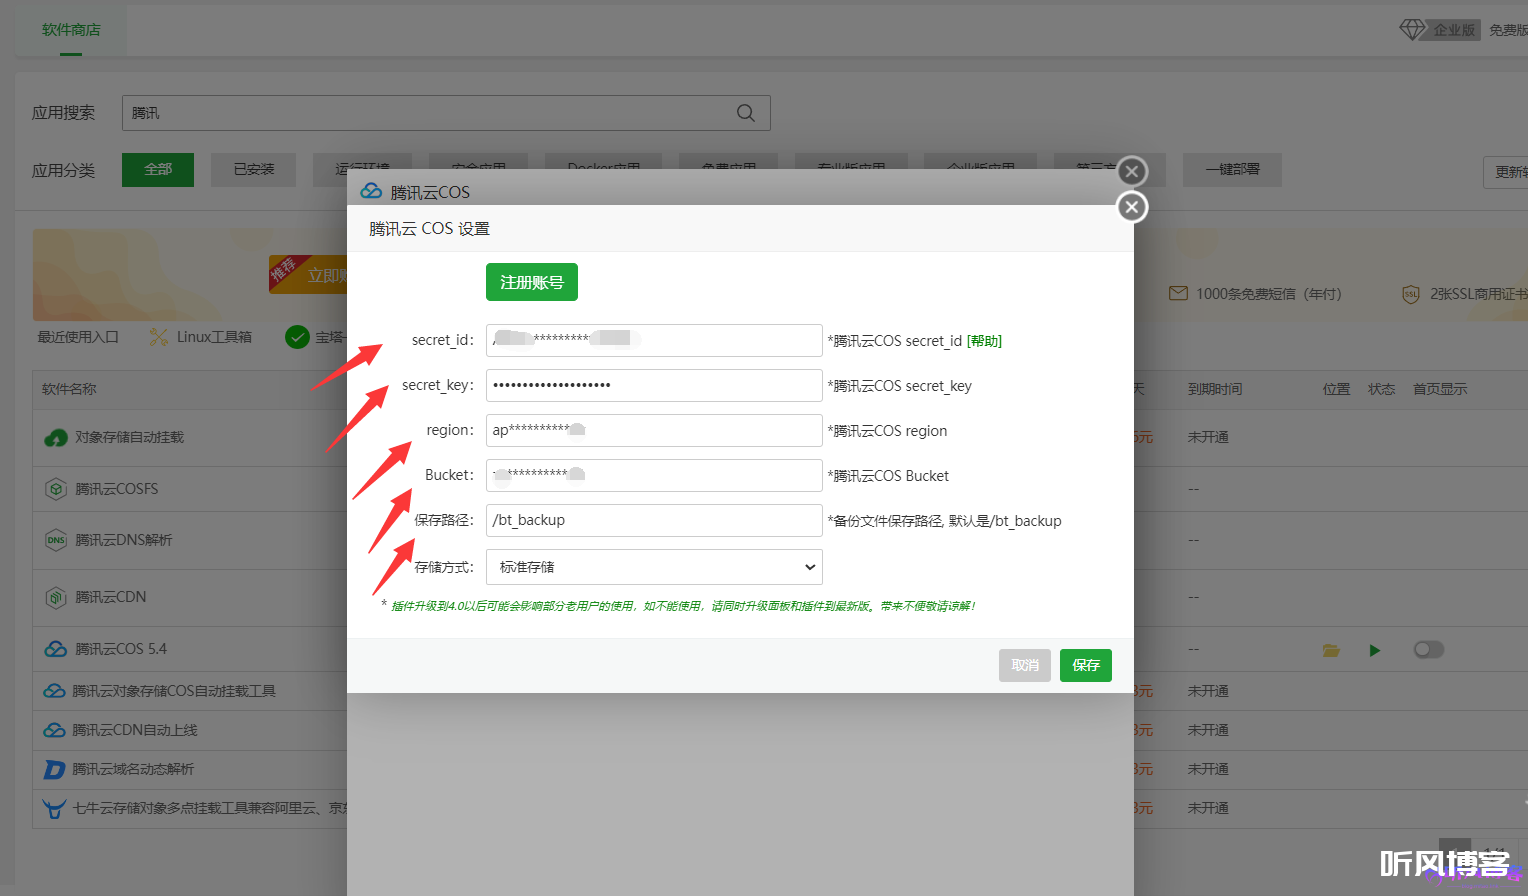The width and height of the screenshot is (1528, 896).
Task: Click 未开通 in the 对象存储自动挂载 row
Action: [x=1208, y=438]
